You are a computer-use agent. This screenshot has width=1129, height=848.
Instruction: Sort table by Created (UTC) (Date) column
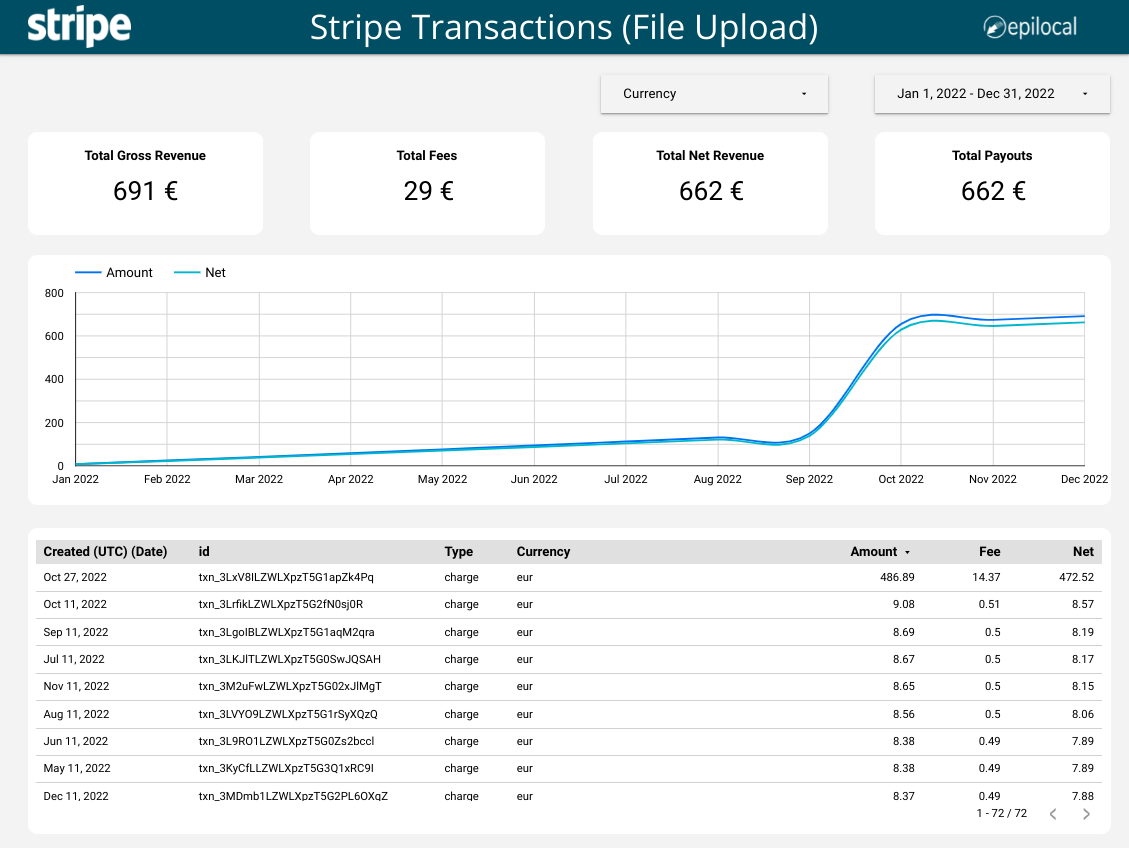click(x=105, y=552)
